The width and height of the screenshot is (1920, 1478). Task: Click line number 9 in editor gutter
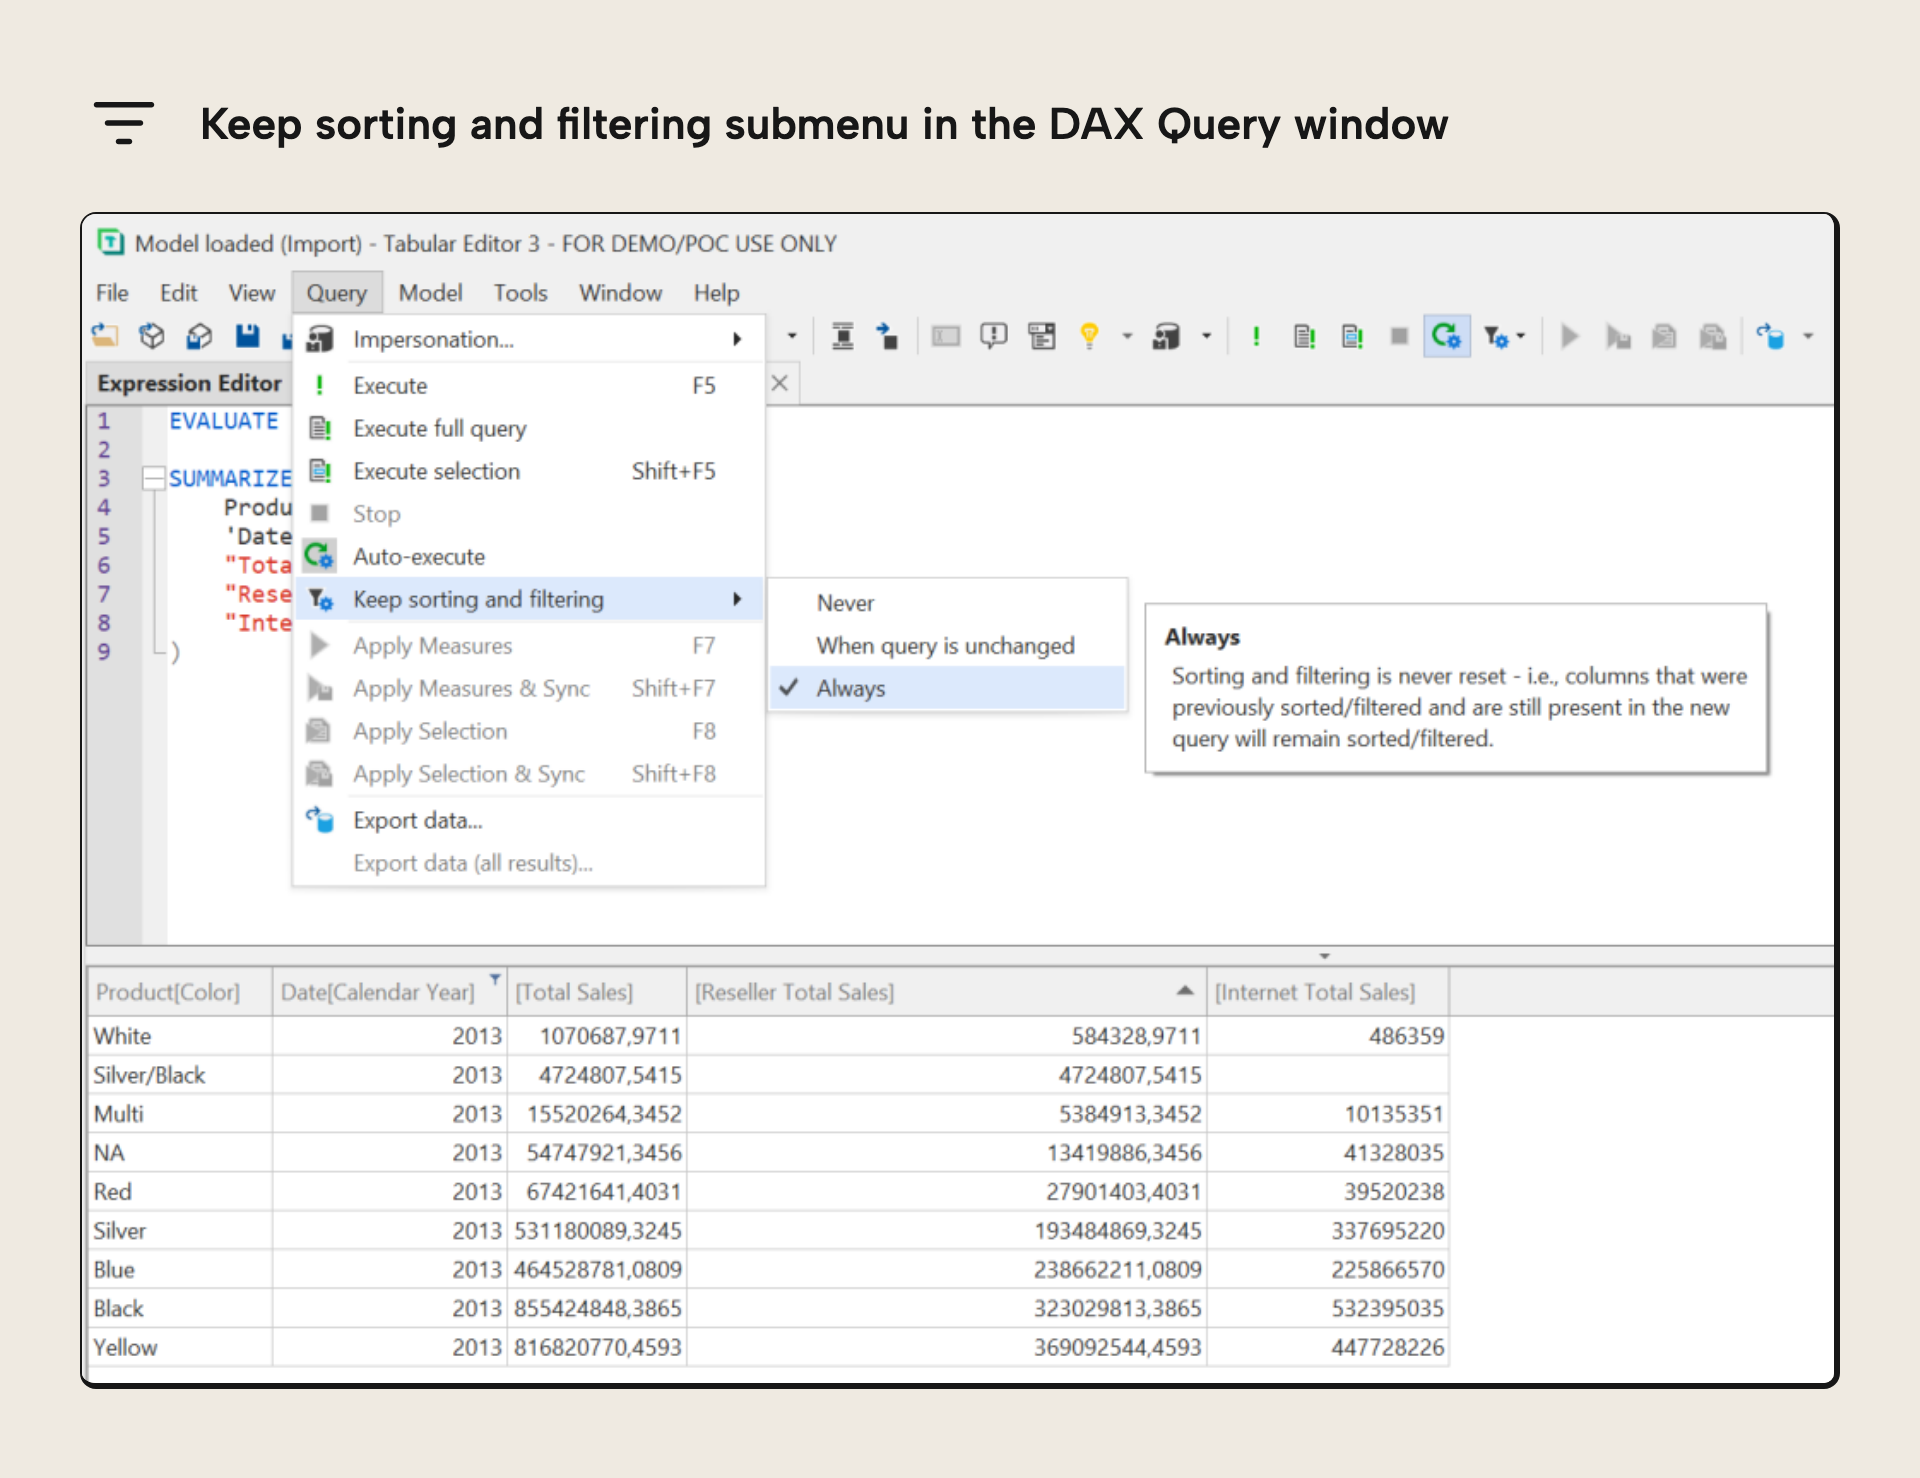tap(104, 652)
